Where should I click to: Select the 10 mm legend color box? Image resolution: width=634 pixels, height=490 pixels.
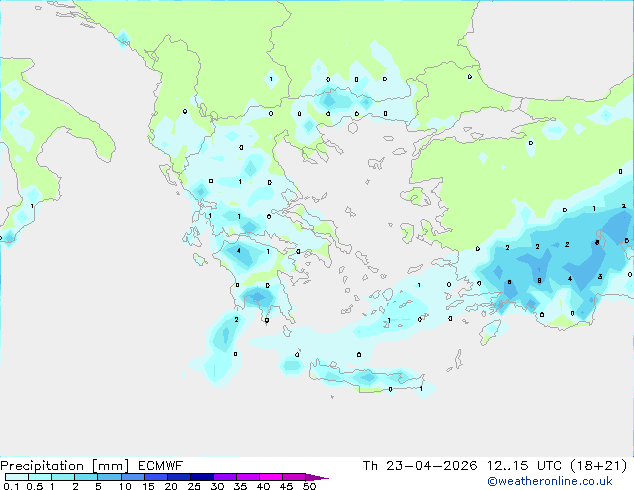pos(132,477)
